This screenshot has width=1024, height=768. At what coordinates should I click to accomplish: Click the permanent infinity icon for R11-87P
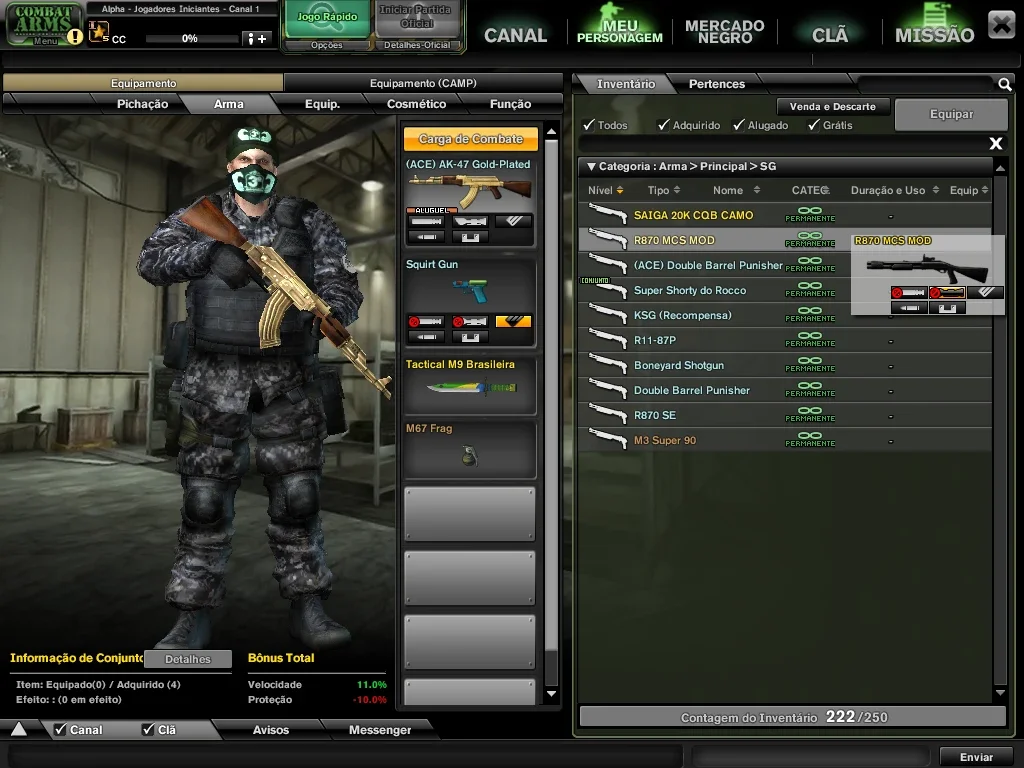click(810, 339)
